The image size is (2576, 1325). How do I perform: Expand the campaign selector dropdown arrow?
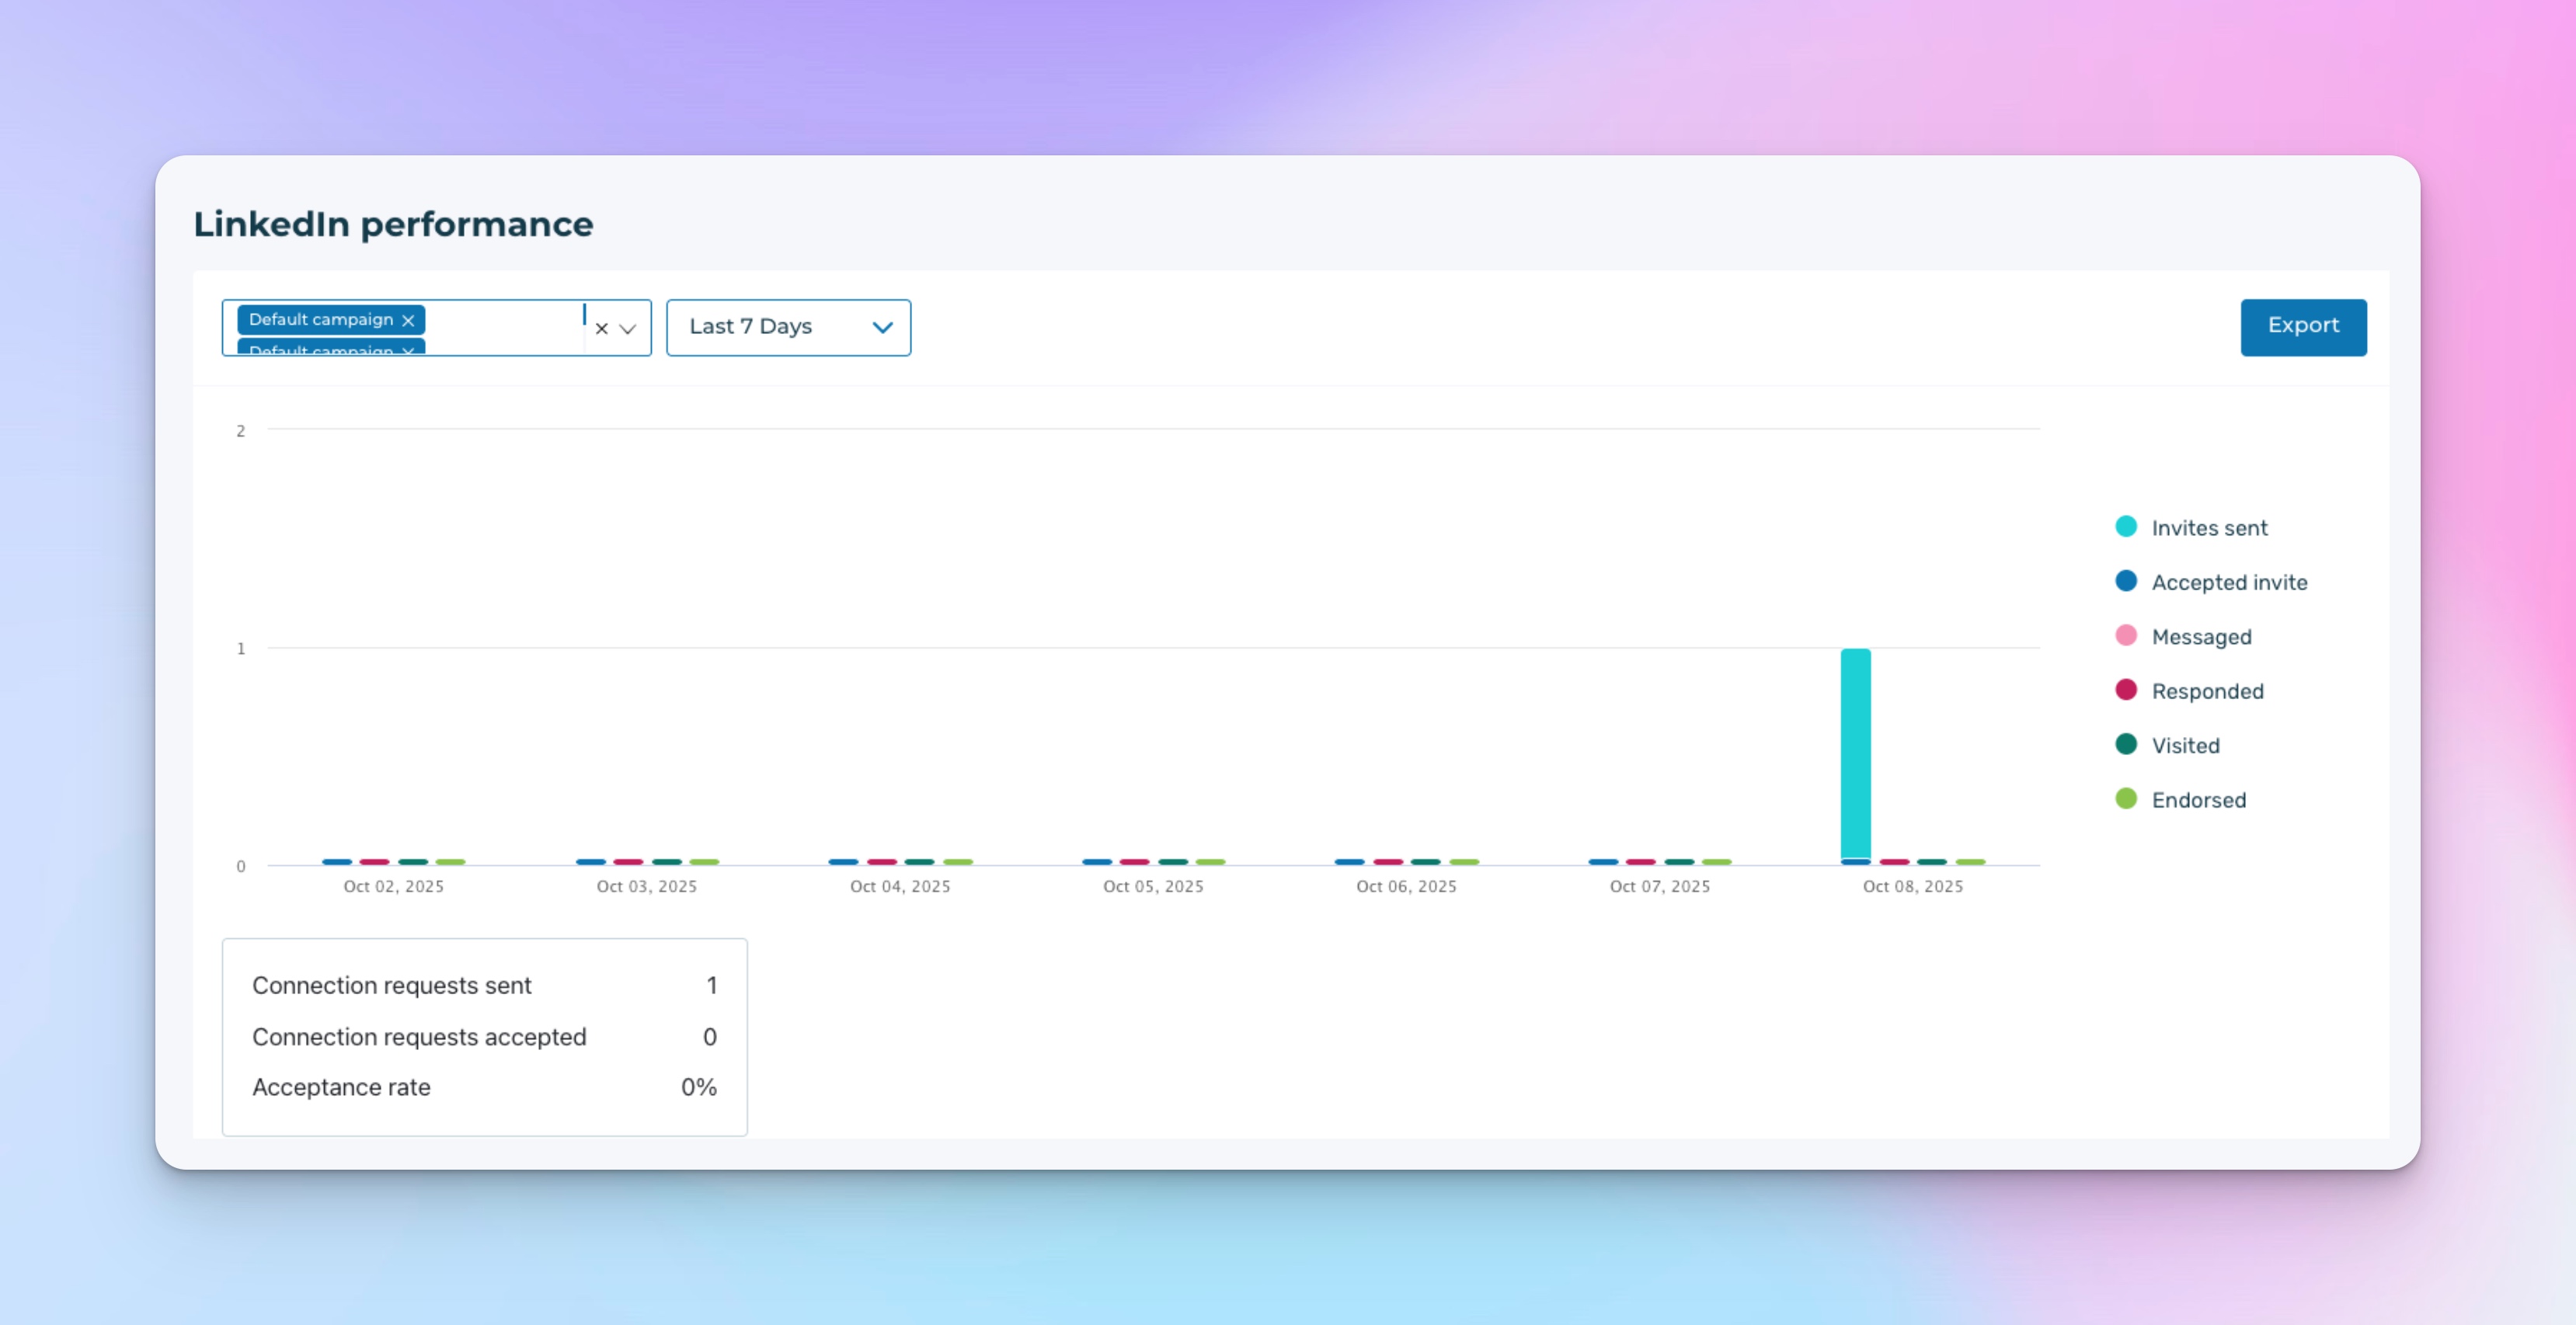pos(628,328)
